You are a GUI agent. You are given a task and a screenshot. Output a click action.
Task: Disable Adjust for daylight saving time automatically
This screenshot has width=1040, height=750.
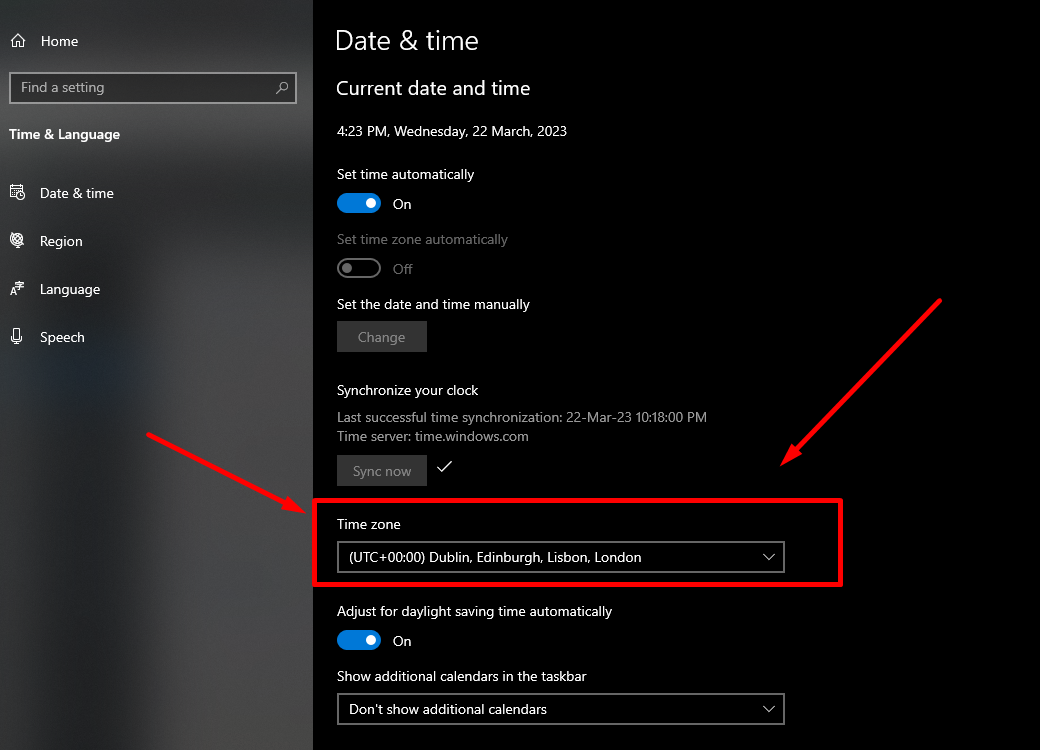(359, 640)
